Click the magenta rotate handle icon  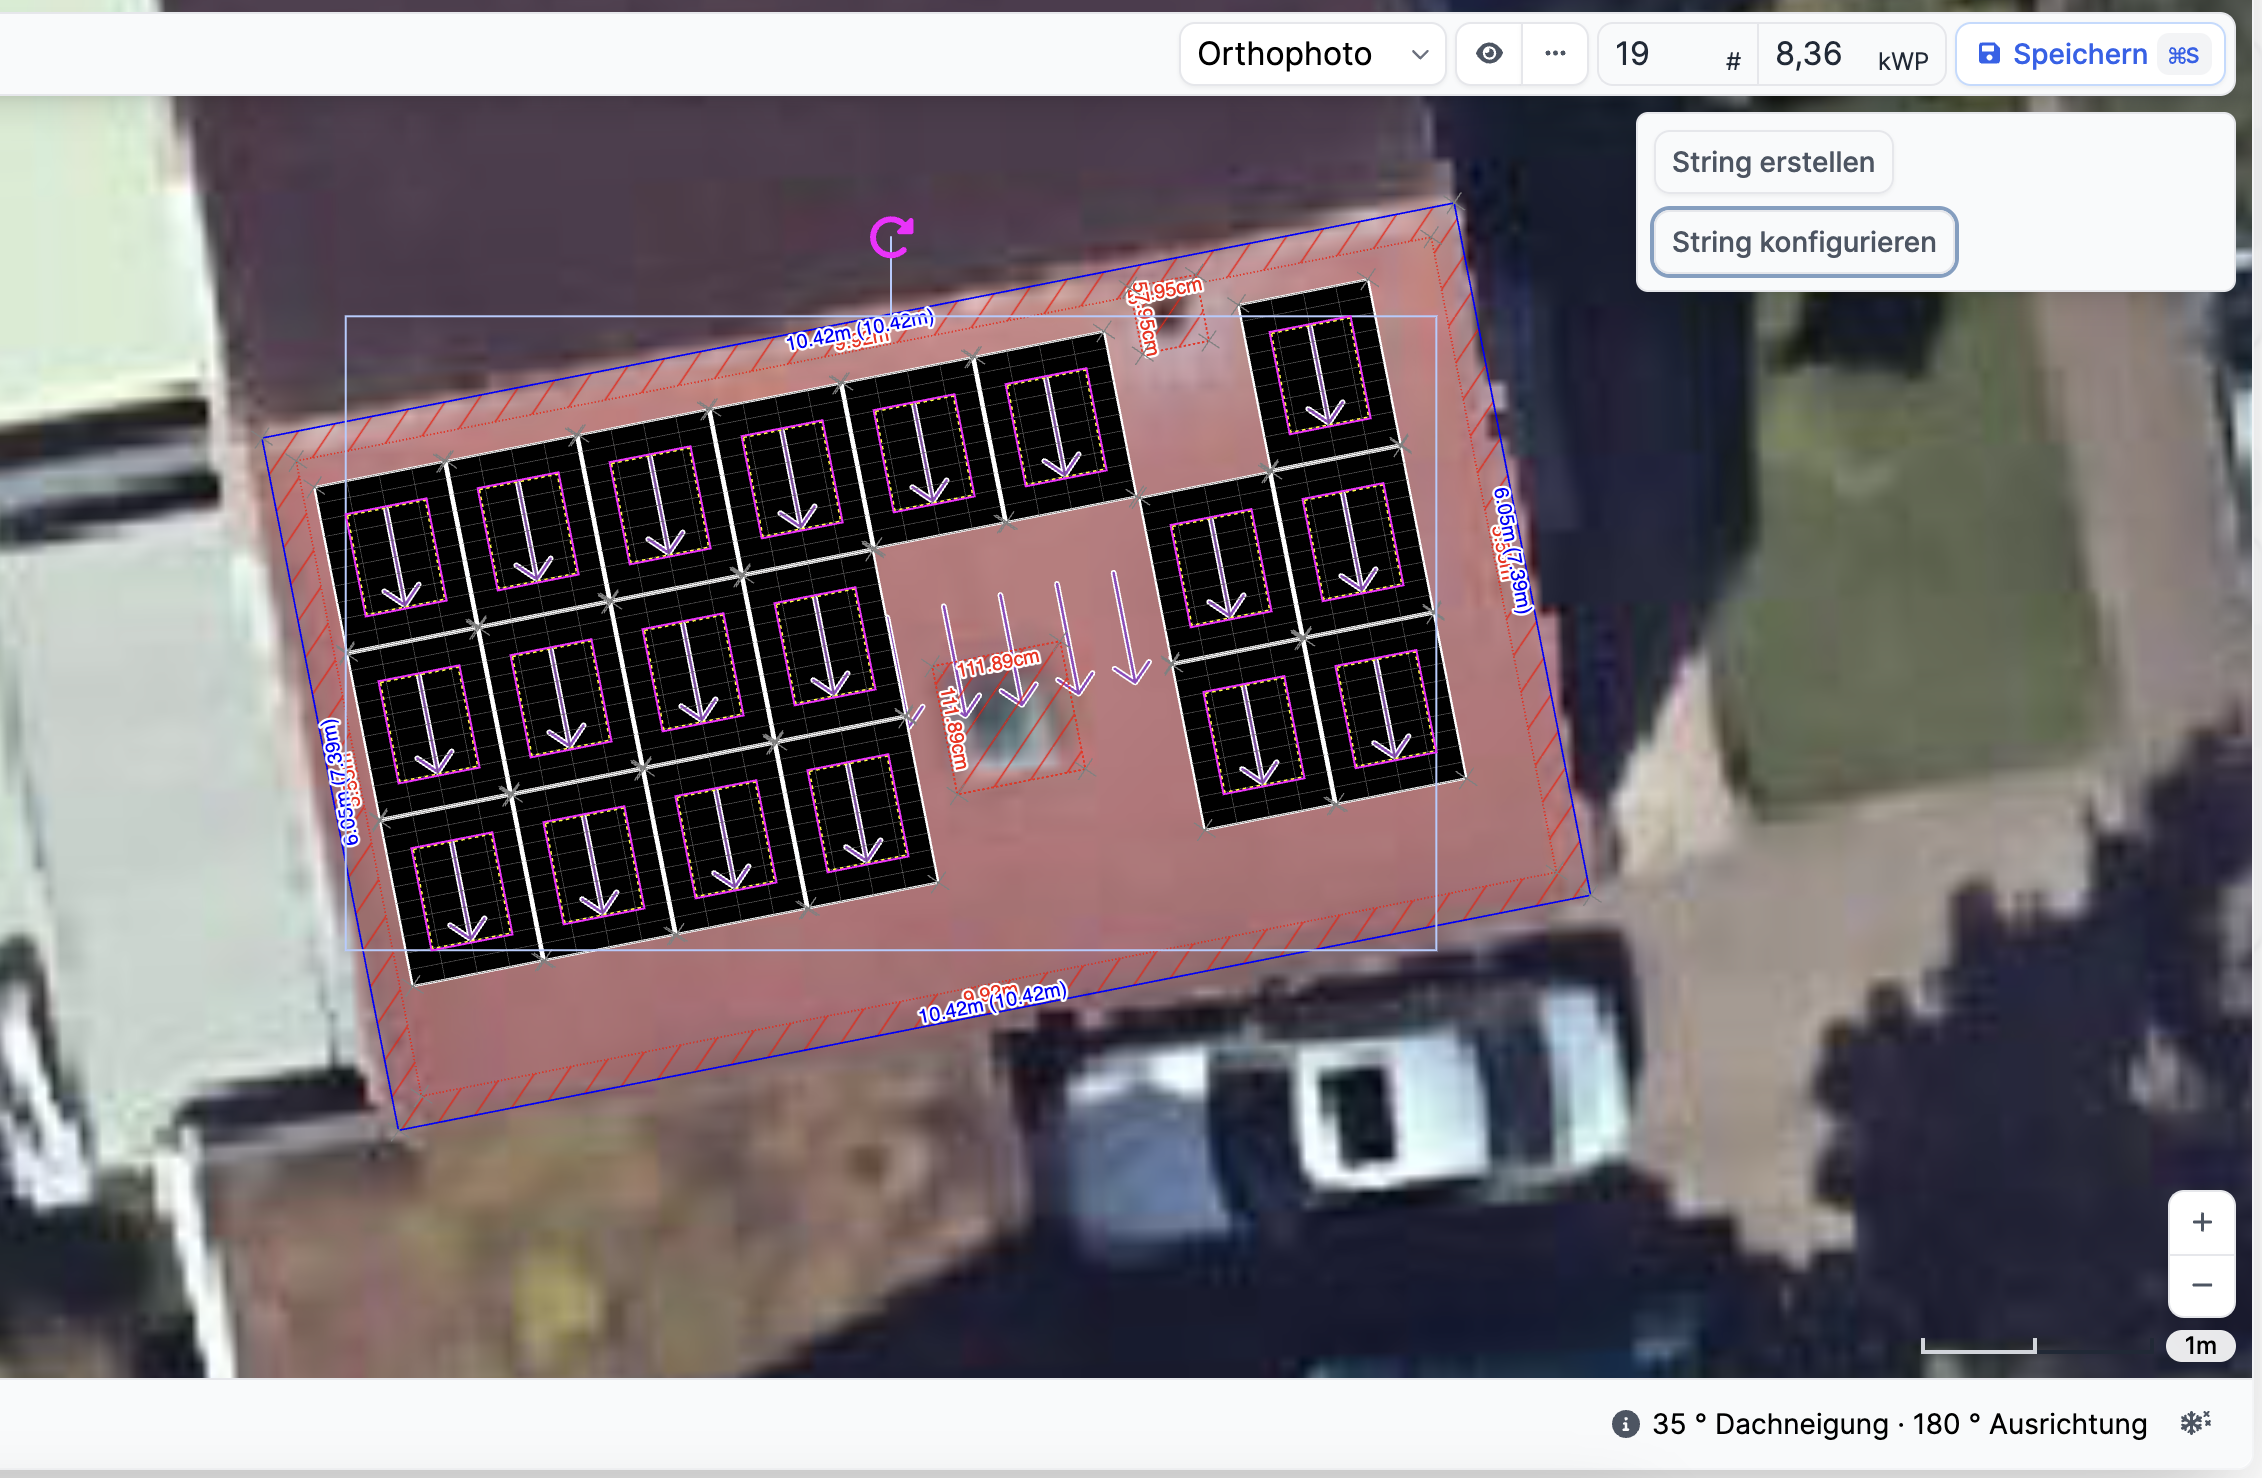(x=890, y=237)
